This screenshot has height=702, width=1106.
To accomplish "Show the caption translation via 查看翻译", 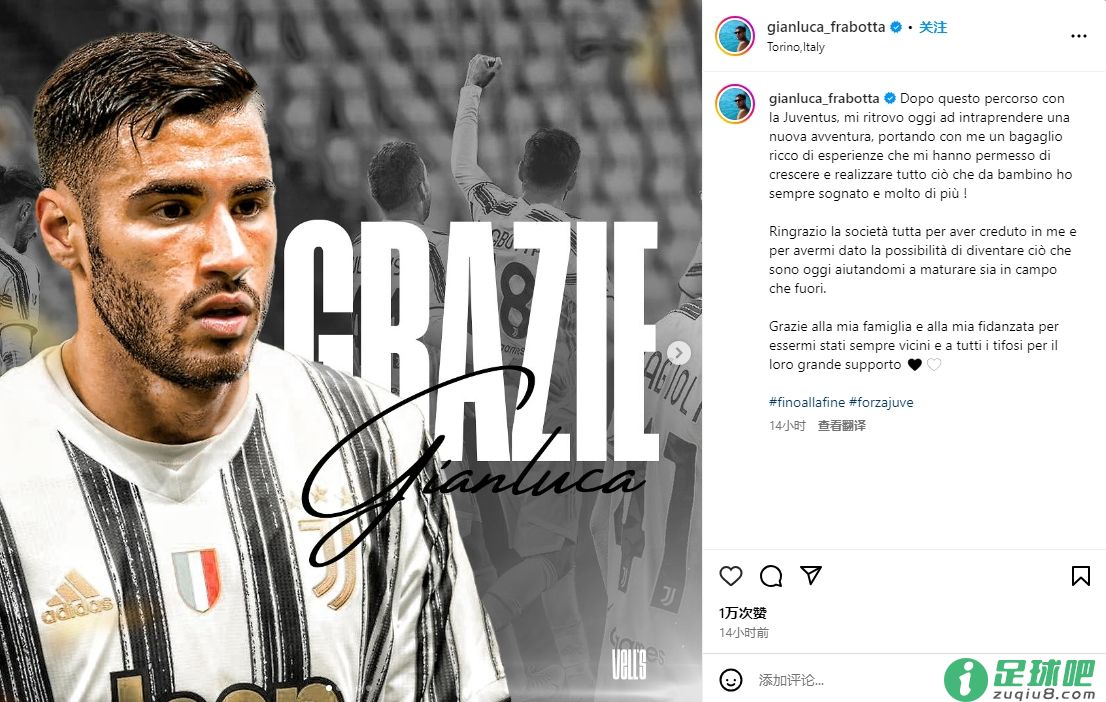I will [841, 425].
